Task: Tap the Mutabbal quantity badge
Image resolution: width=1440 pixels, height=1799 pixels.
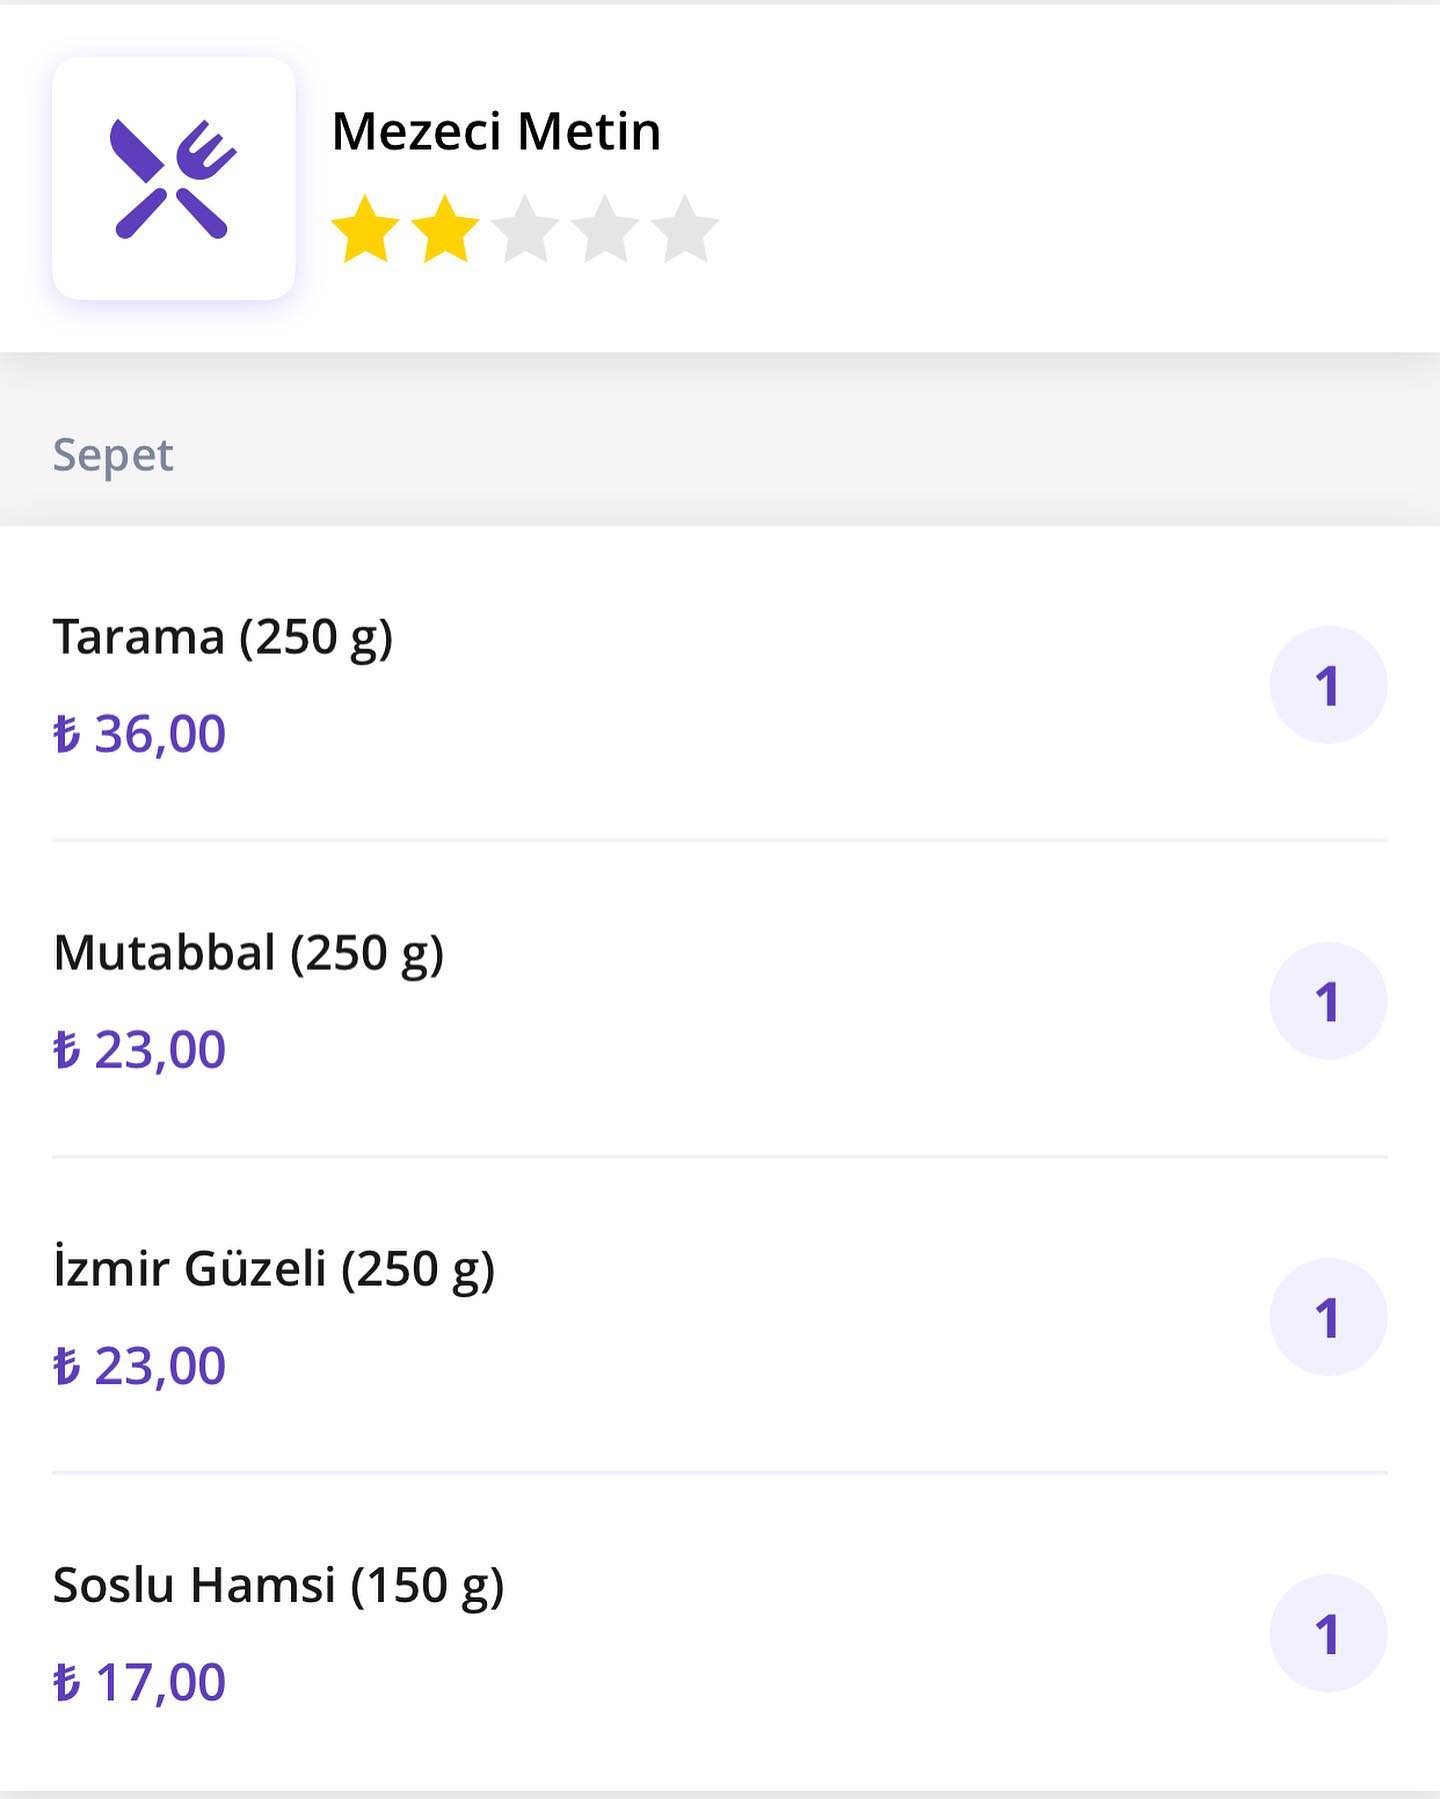Action: [x=1328, y=1001]
